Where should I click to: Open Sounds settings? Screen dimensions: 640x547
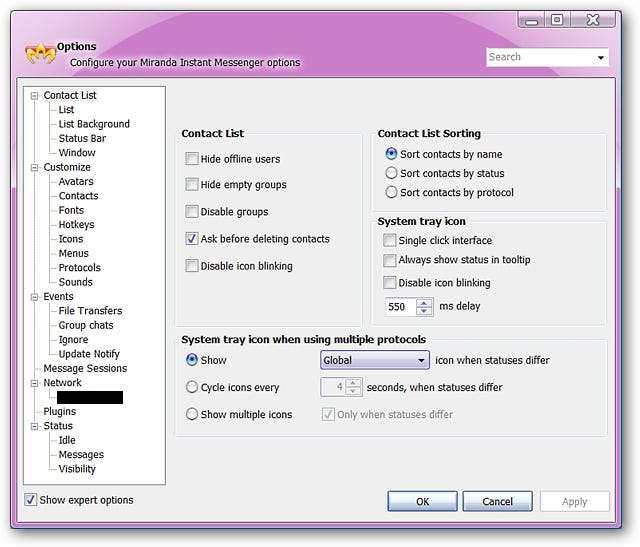click(x=76, y=282)
